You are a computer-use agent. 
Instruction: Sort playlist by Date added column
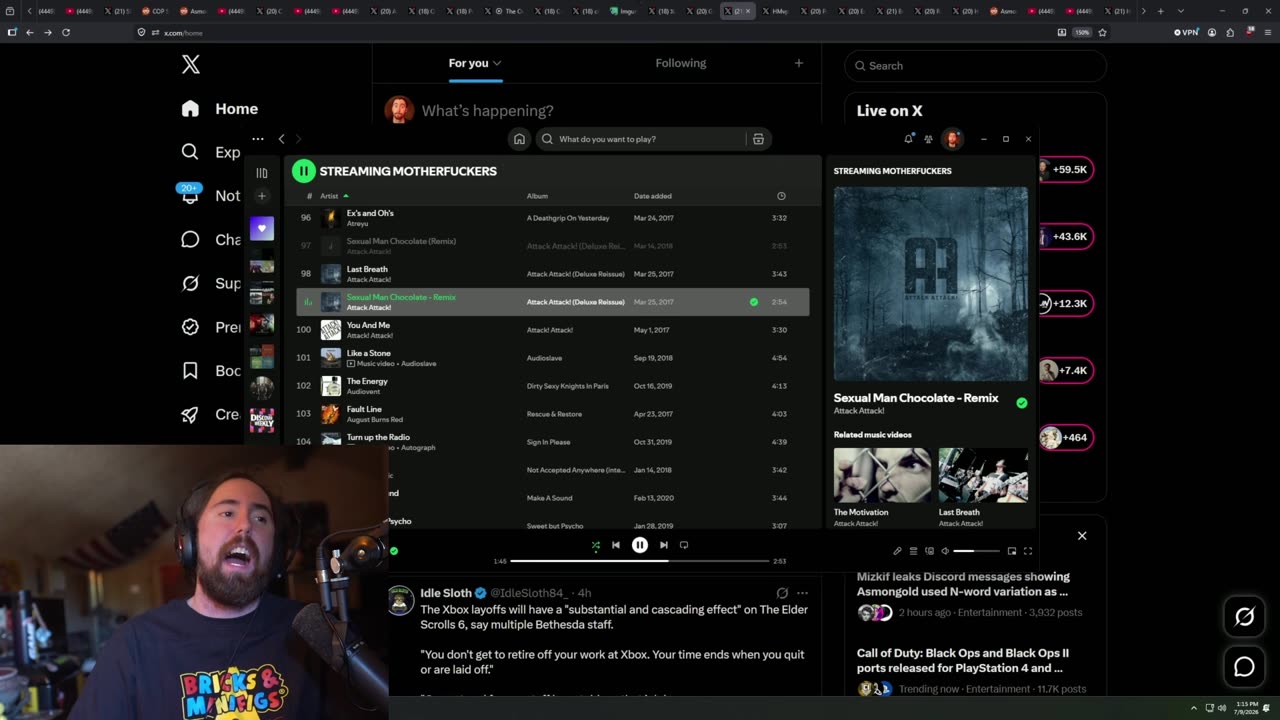[653, 196]
